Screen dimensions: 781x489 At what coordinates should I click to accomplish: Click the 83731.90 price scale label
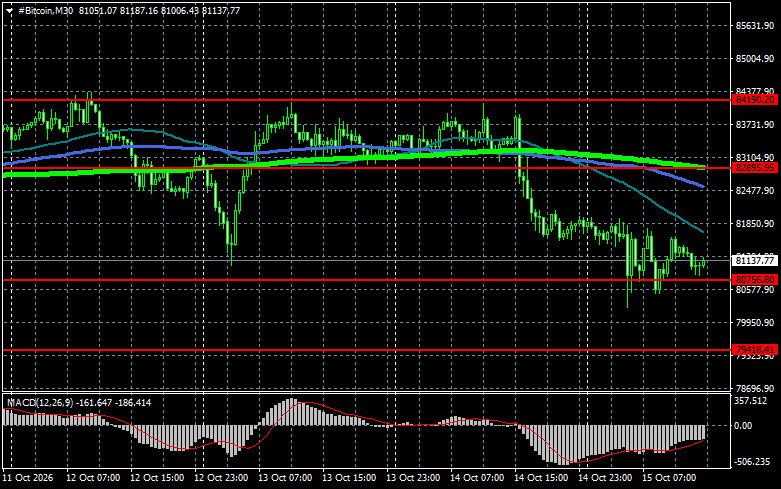755,124
